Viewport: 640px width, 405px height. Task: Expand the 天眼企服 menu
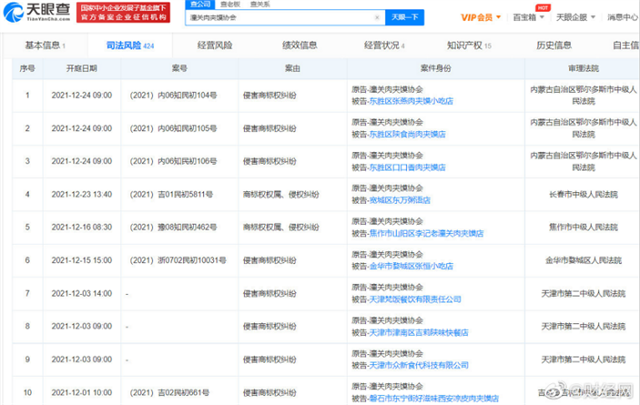(576, 18)
